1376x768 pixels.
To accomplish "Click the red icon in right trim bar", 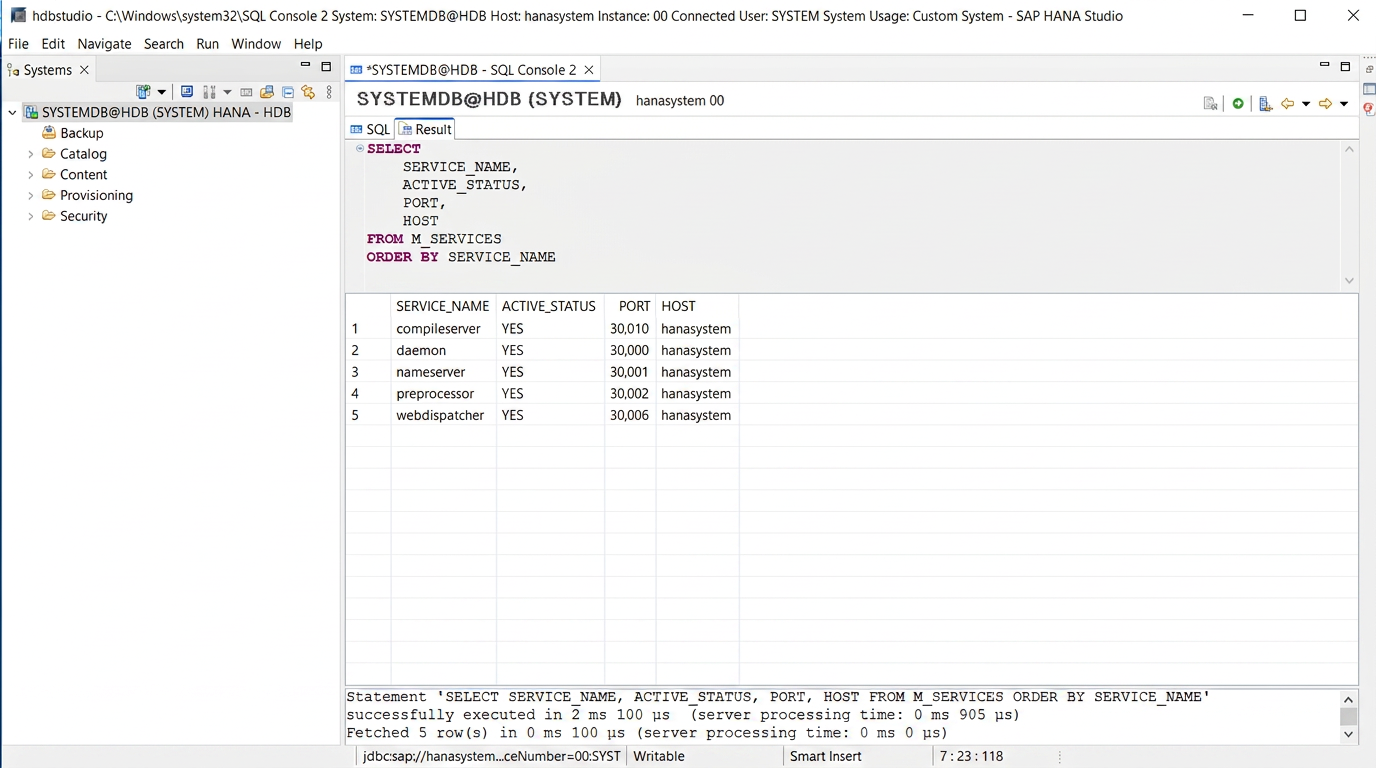I will point(1369,109).
